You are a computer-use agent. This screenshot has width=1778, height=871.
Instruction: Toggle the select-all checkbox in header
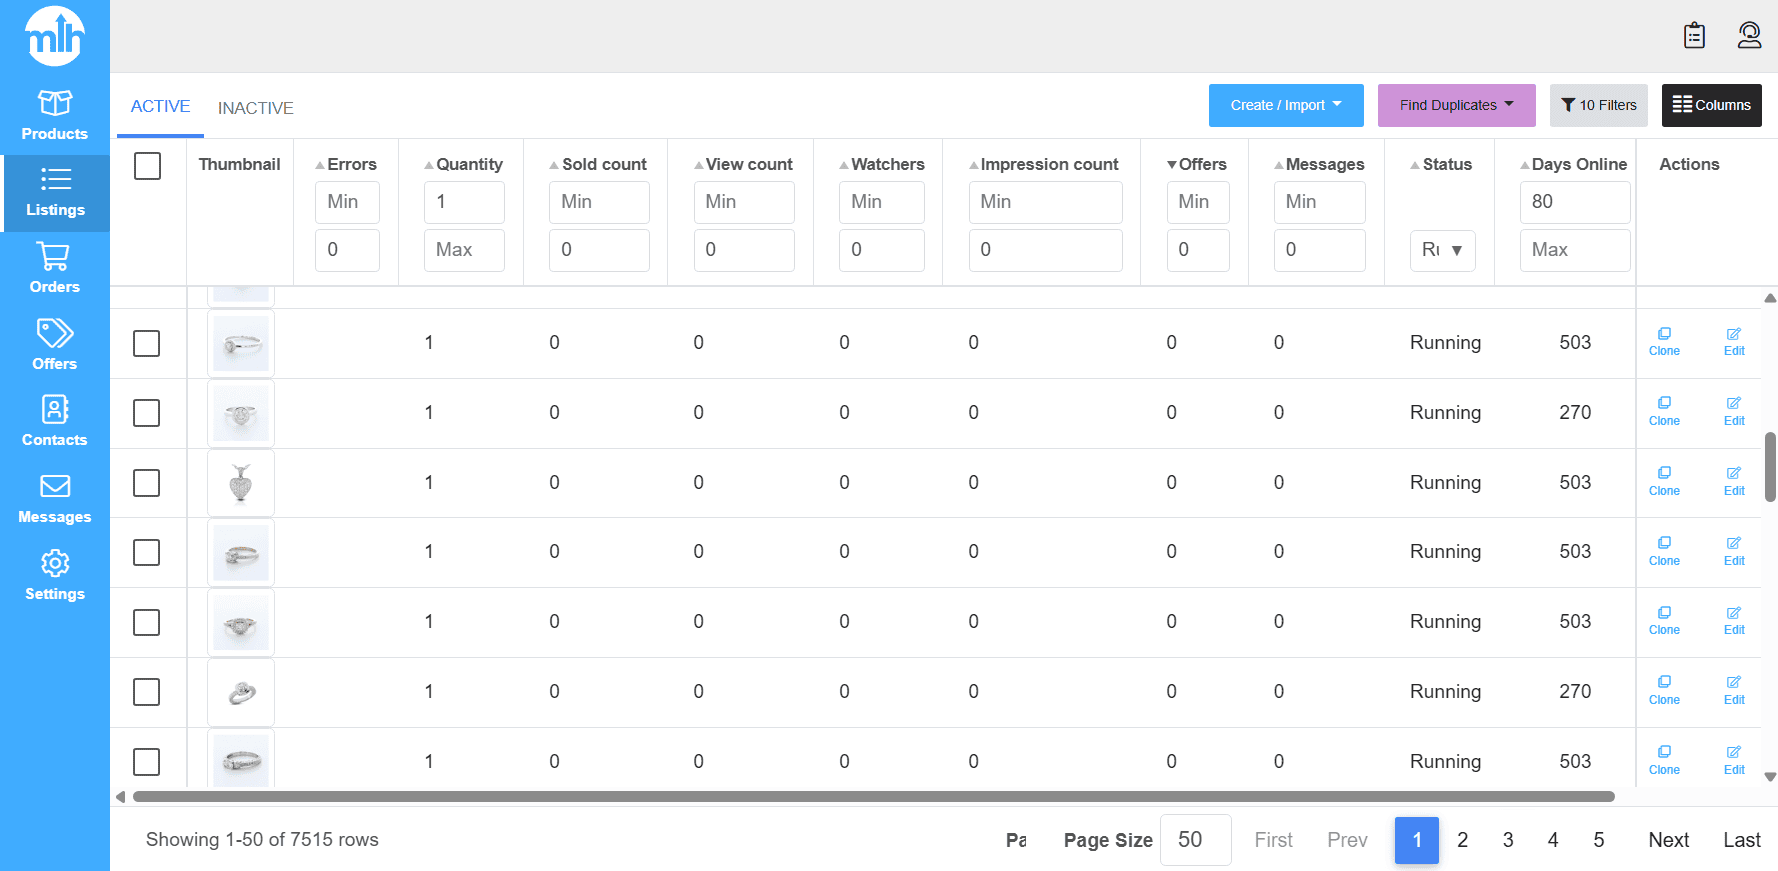coord(147,166)
